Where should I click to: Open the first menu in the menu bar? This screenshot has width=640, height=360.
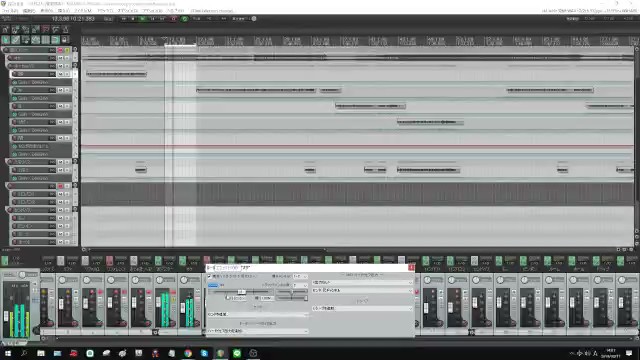10,11
